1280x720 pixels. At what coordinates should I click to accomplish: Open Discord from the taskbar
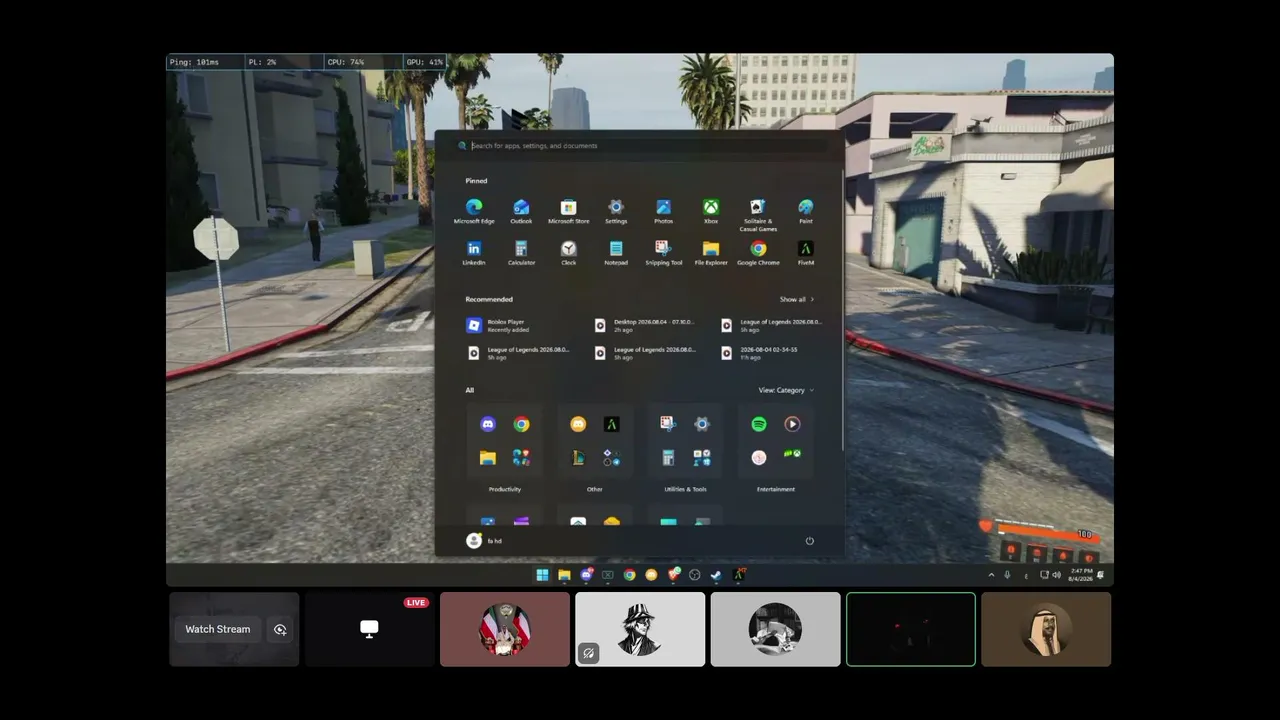click(586, 575)
